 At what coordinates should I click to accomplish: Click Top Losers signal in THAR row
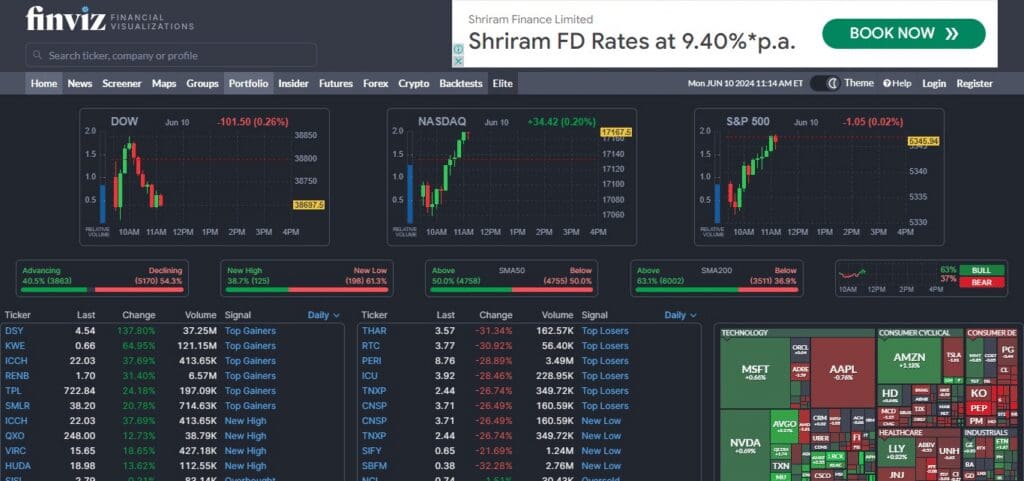point(605,331)
